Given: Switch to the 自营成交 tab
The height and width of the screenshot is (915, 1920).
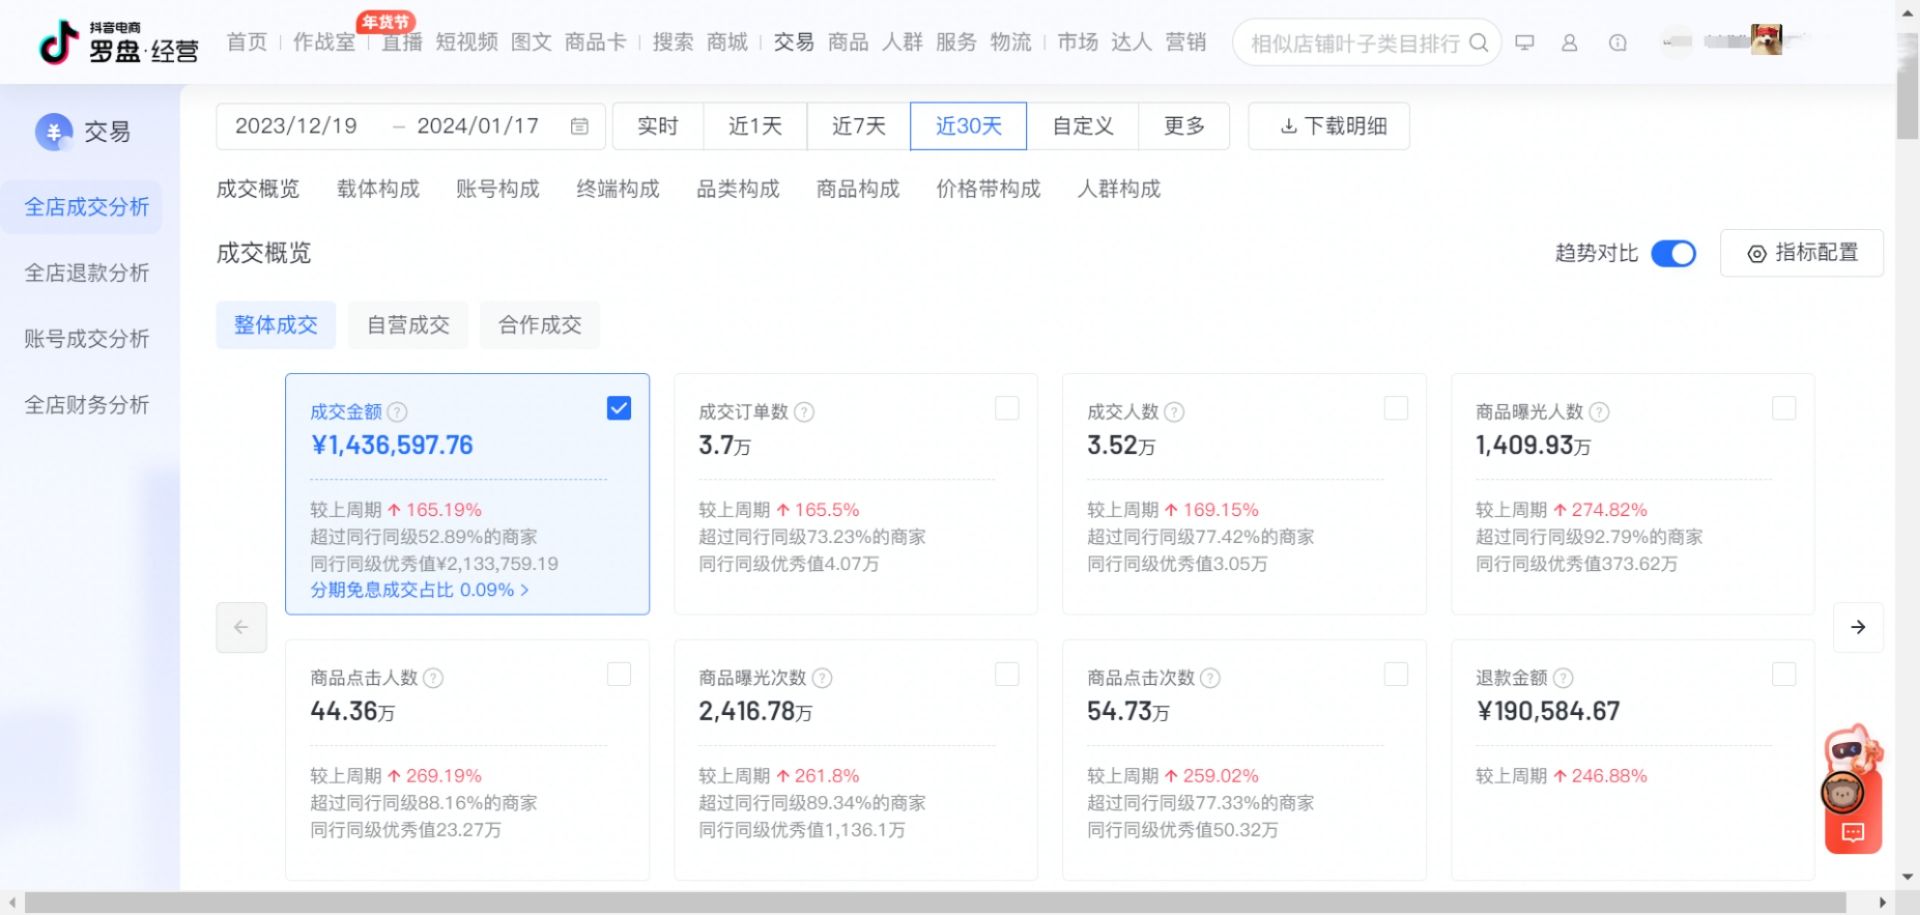Looking at the screenshot, I should click(x=408, y=325).
